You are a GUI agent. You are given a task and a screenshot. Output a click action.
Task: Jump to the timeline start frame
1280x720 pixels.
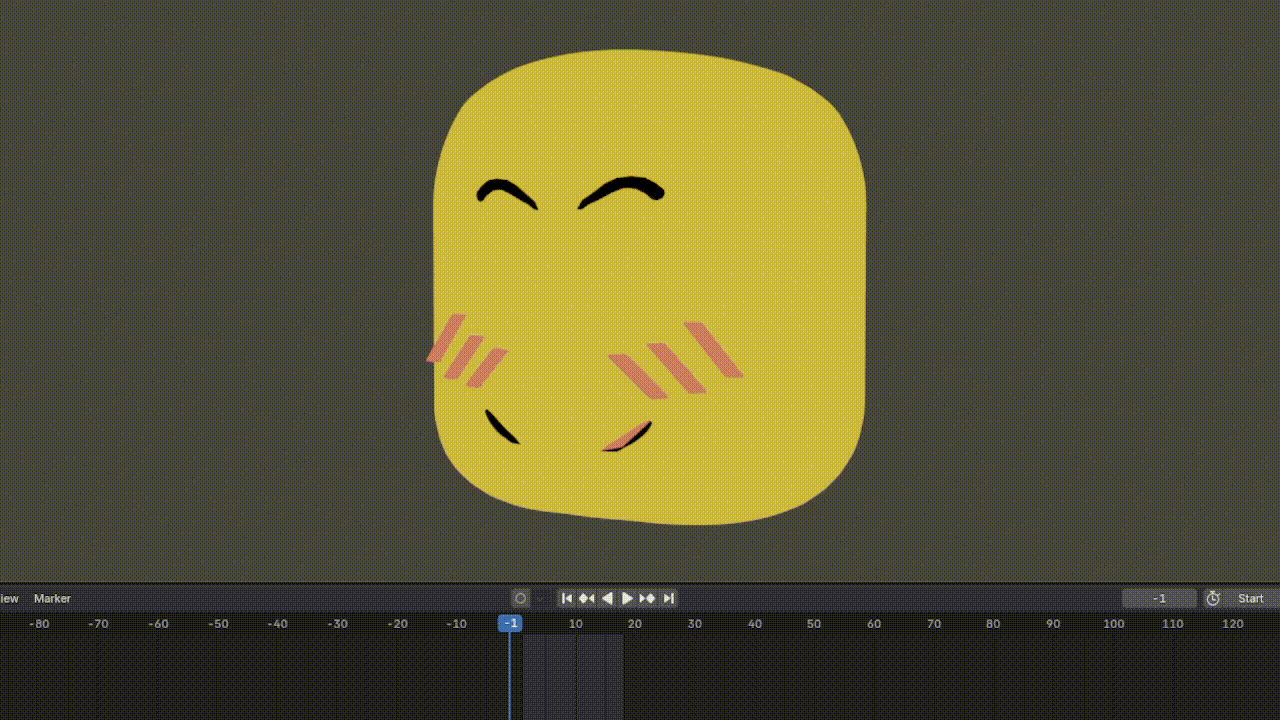pos(567,598)
